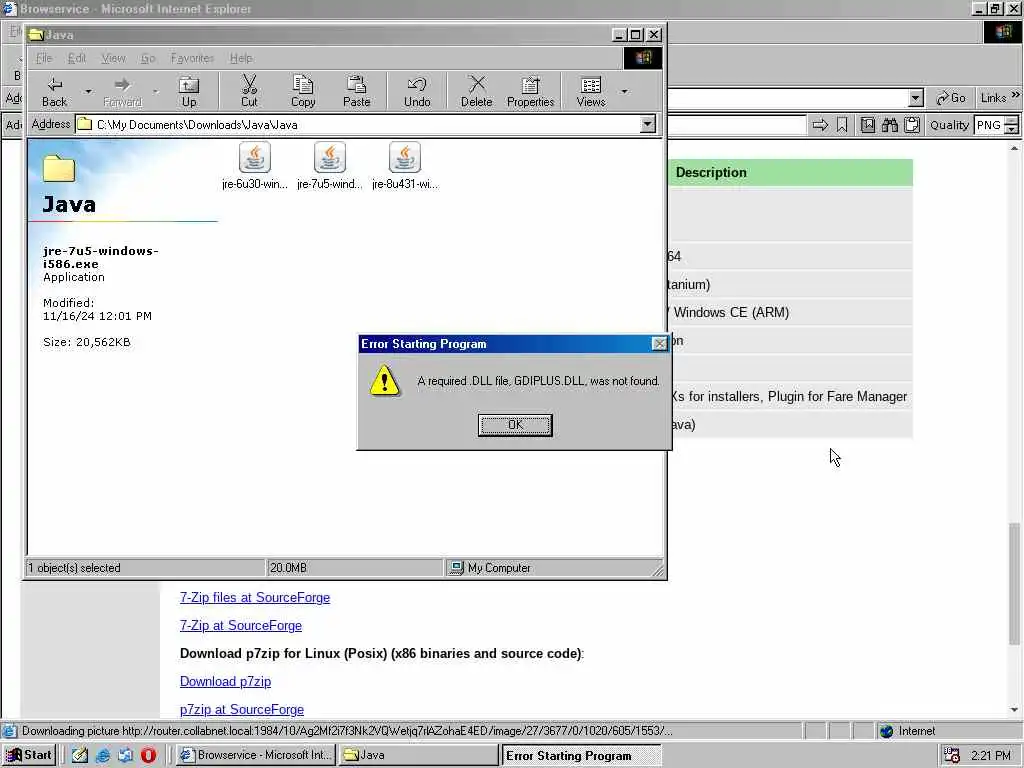Click the My Computer status bar zone
The image size is (1024, 768).
click(554, 568)
